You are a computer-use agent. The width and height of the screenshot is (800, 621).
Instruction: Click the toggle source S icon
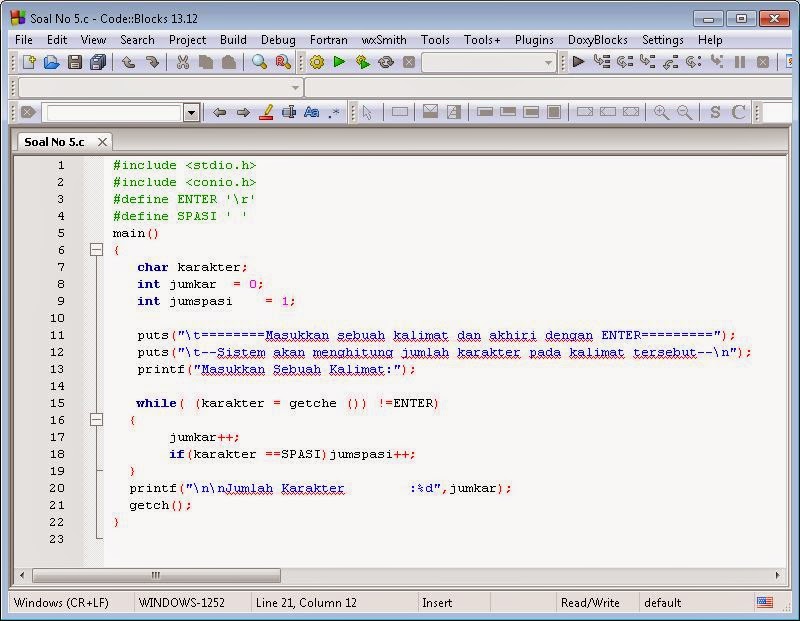715,112
